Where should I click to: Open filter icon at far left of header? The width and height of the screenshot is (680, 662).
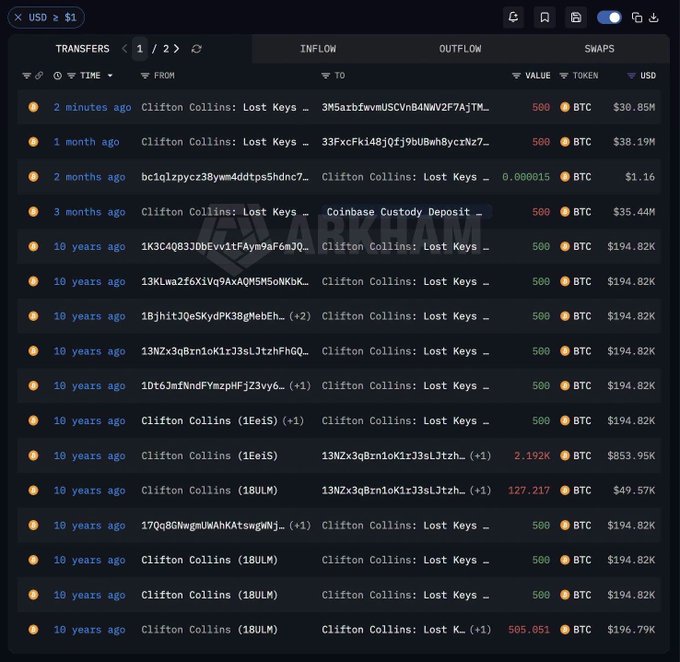point(26,76)
